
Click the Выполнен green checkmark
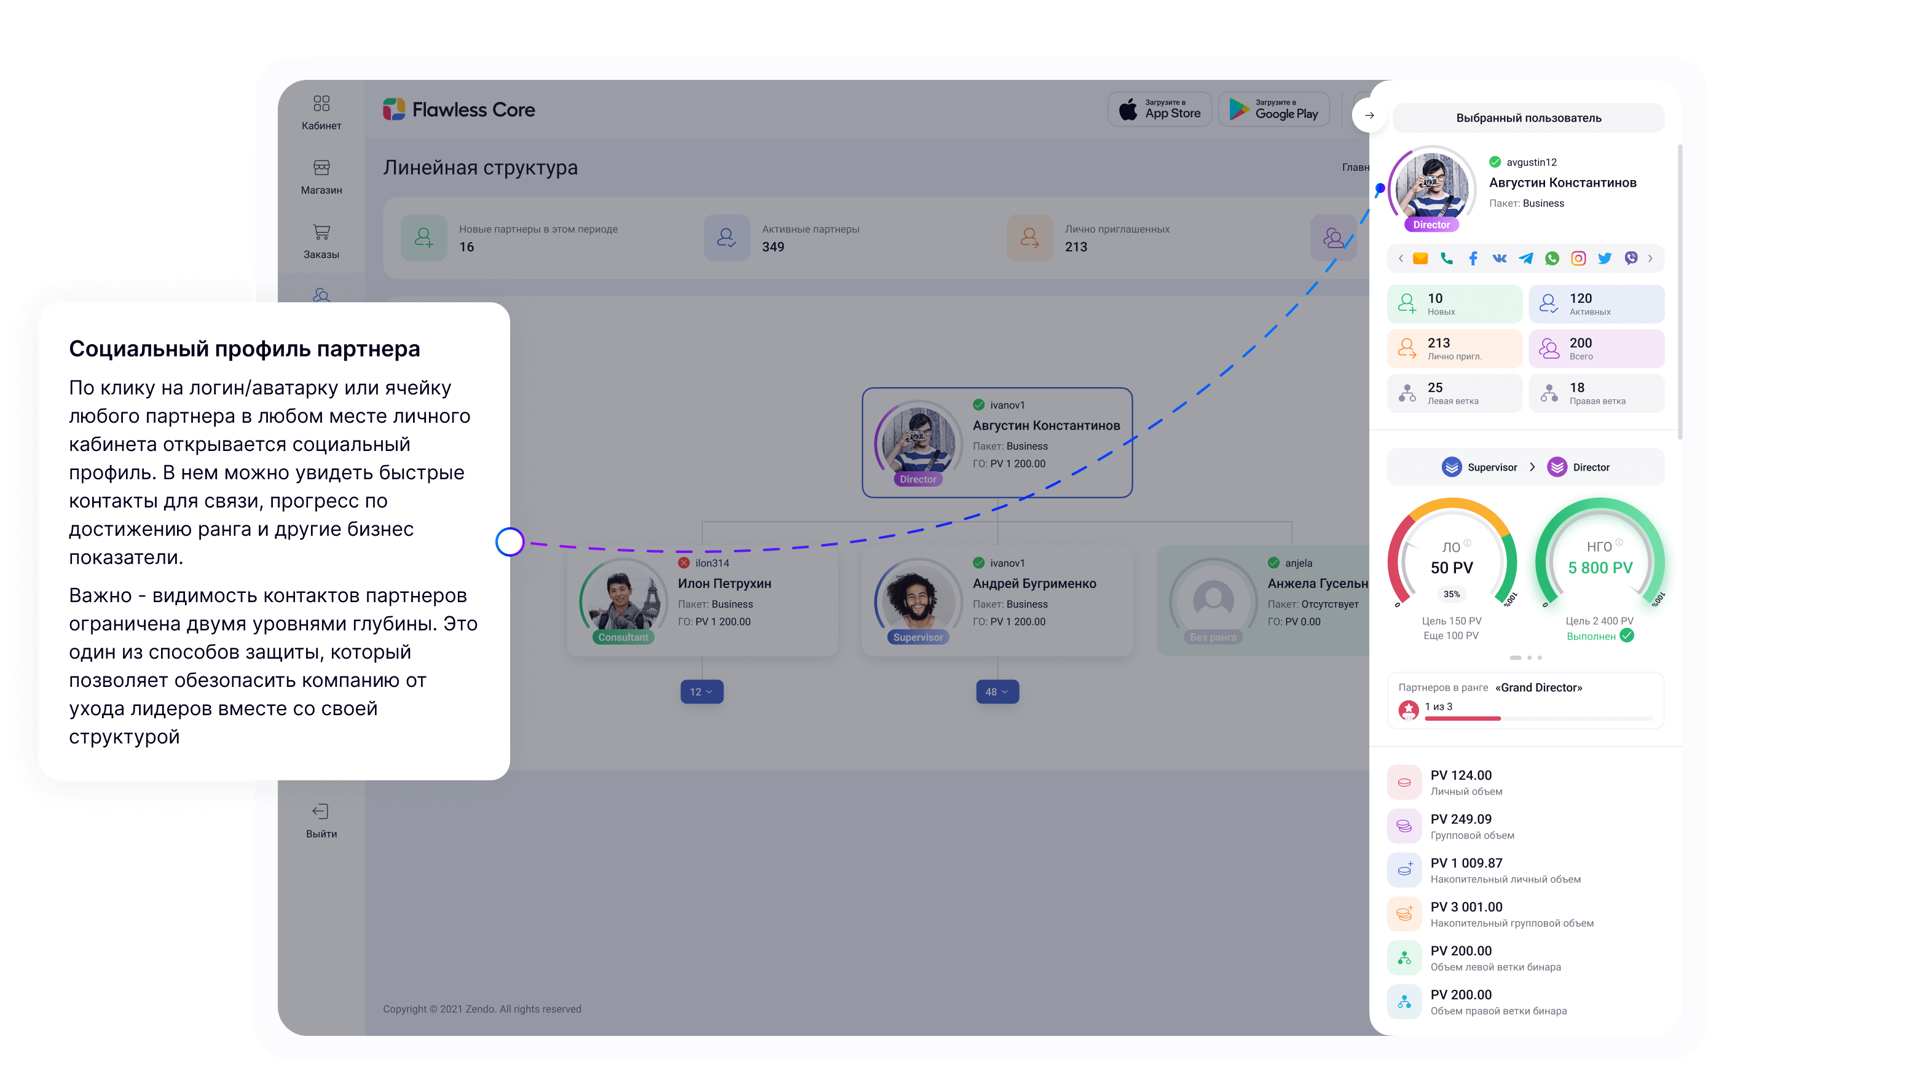point(1627,636)
